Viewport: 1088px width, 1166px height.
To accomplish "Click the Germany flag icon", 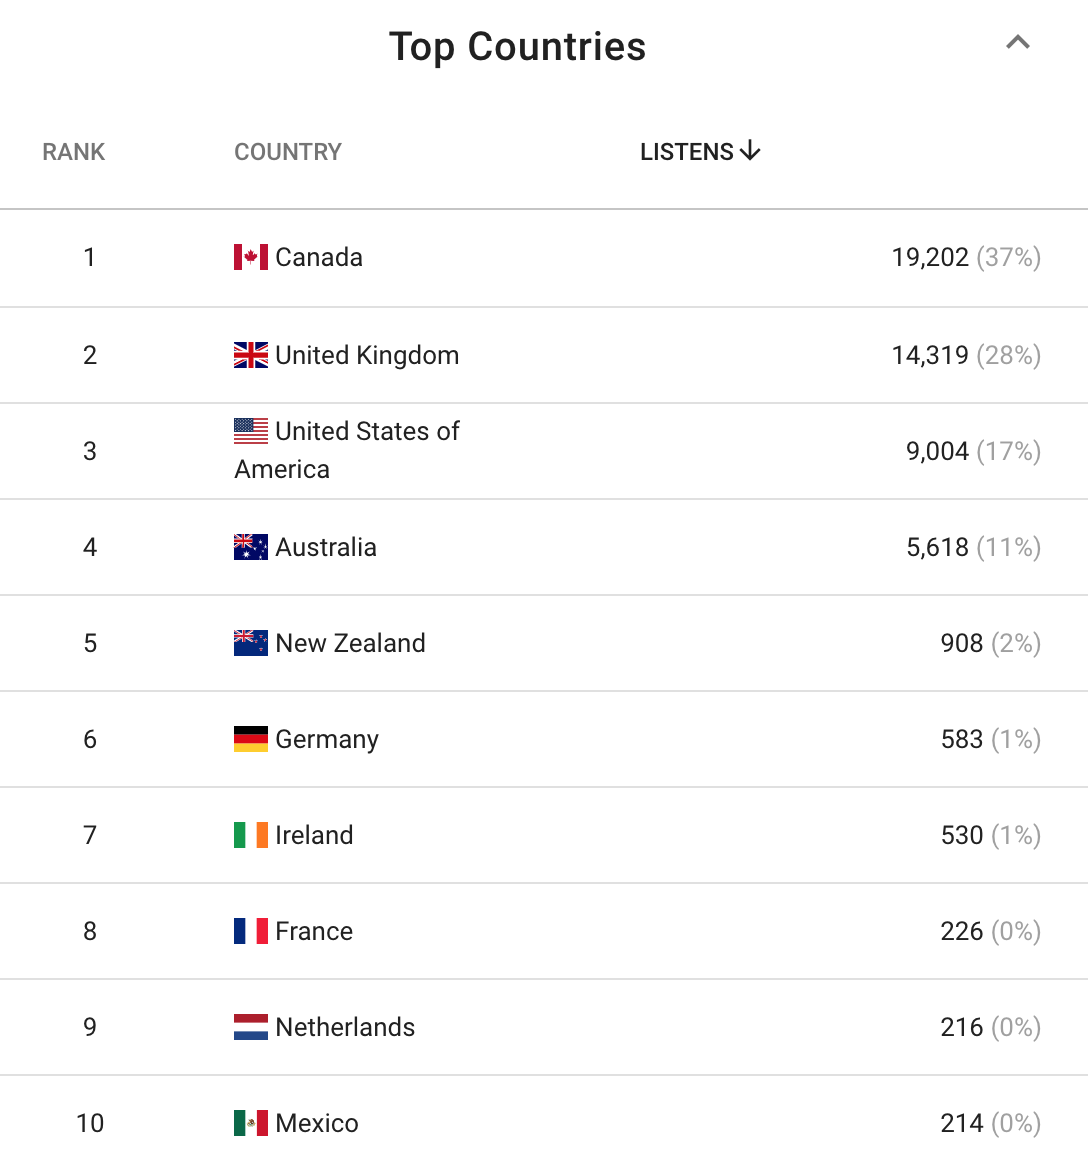I will 251,739.
